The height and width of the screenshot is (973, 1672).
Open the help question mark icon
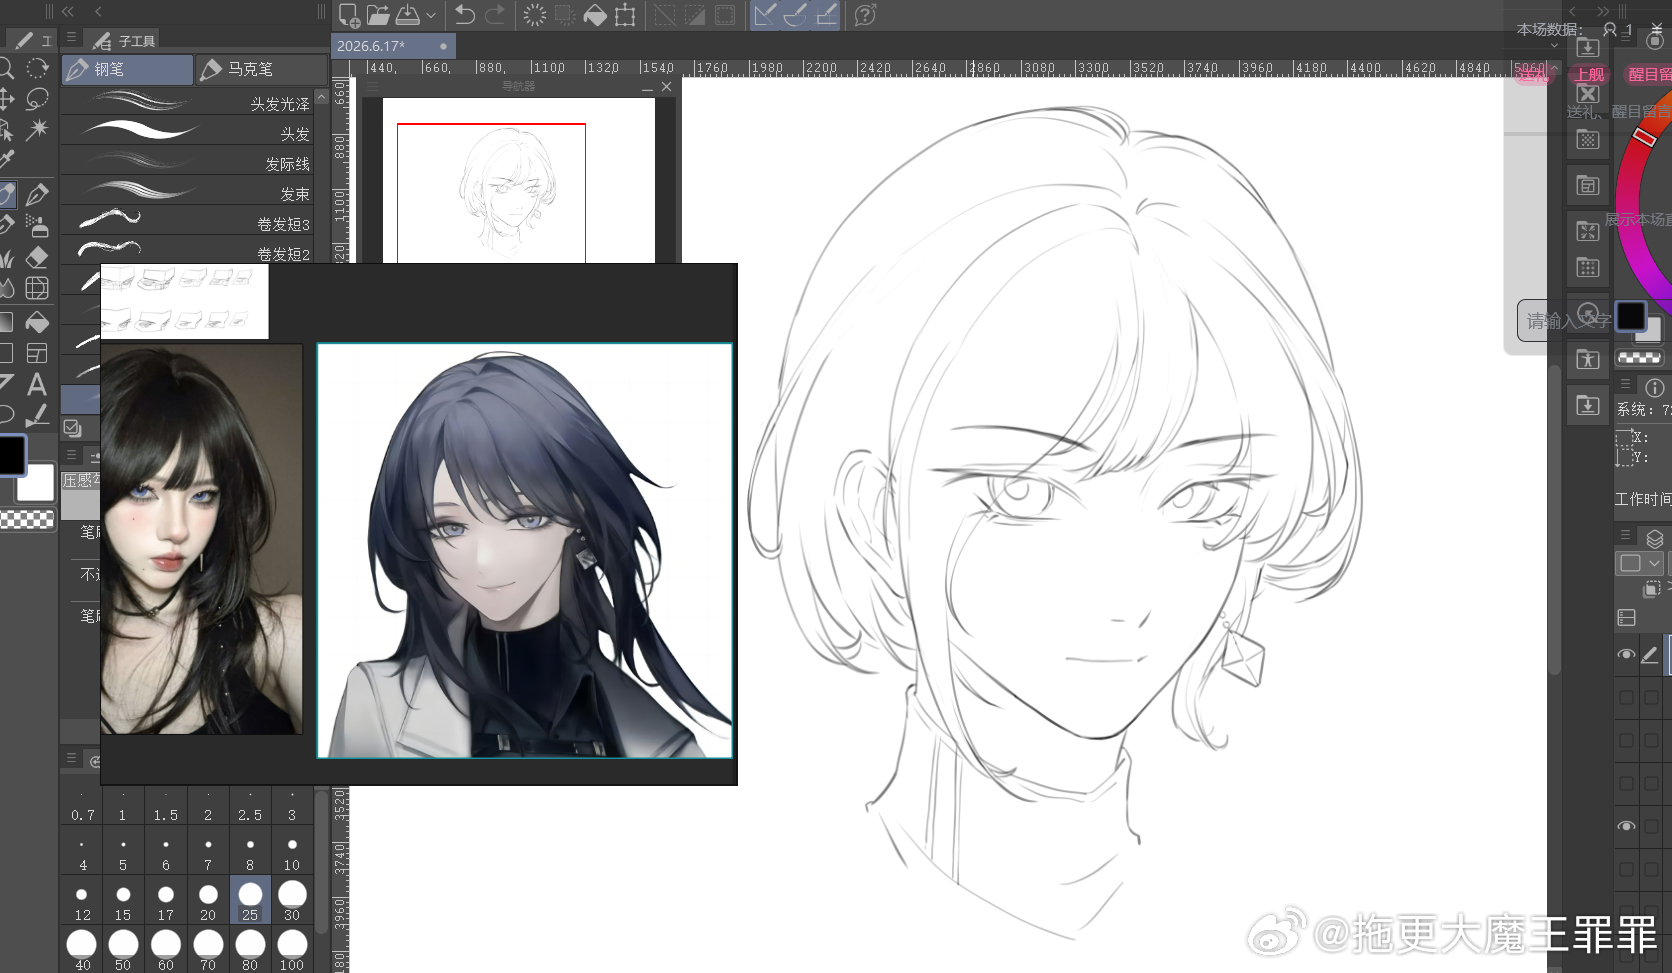[866, 15]
